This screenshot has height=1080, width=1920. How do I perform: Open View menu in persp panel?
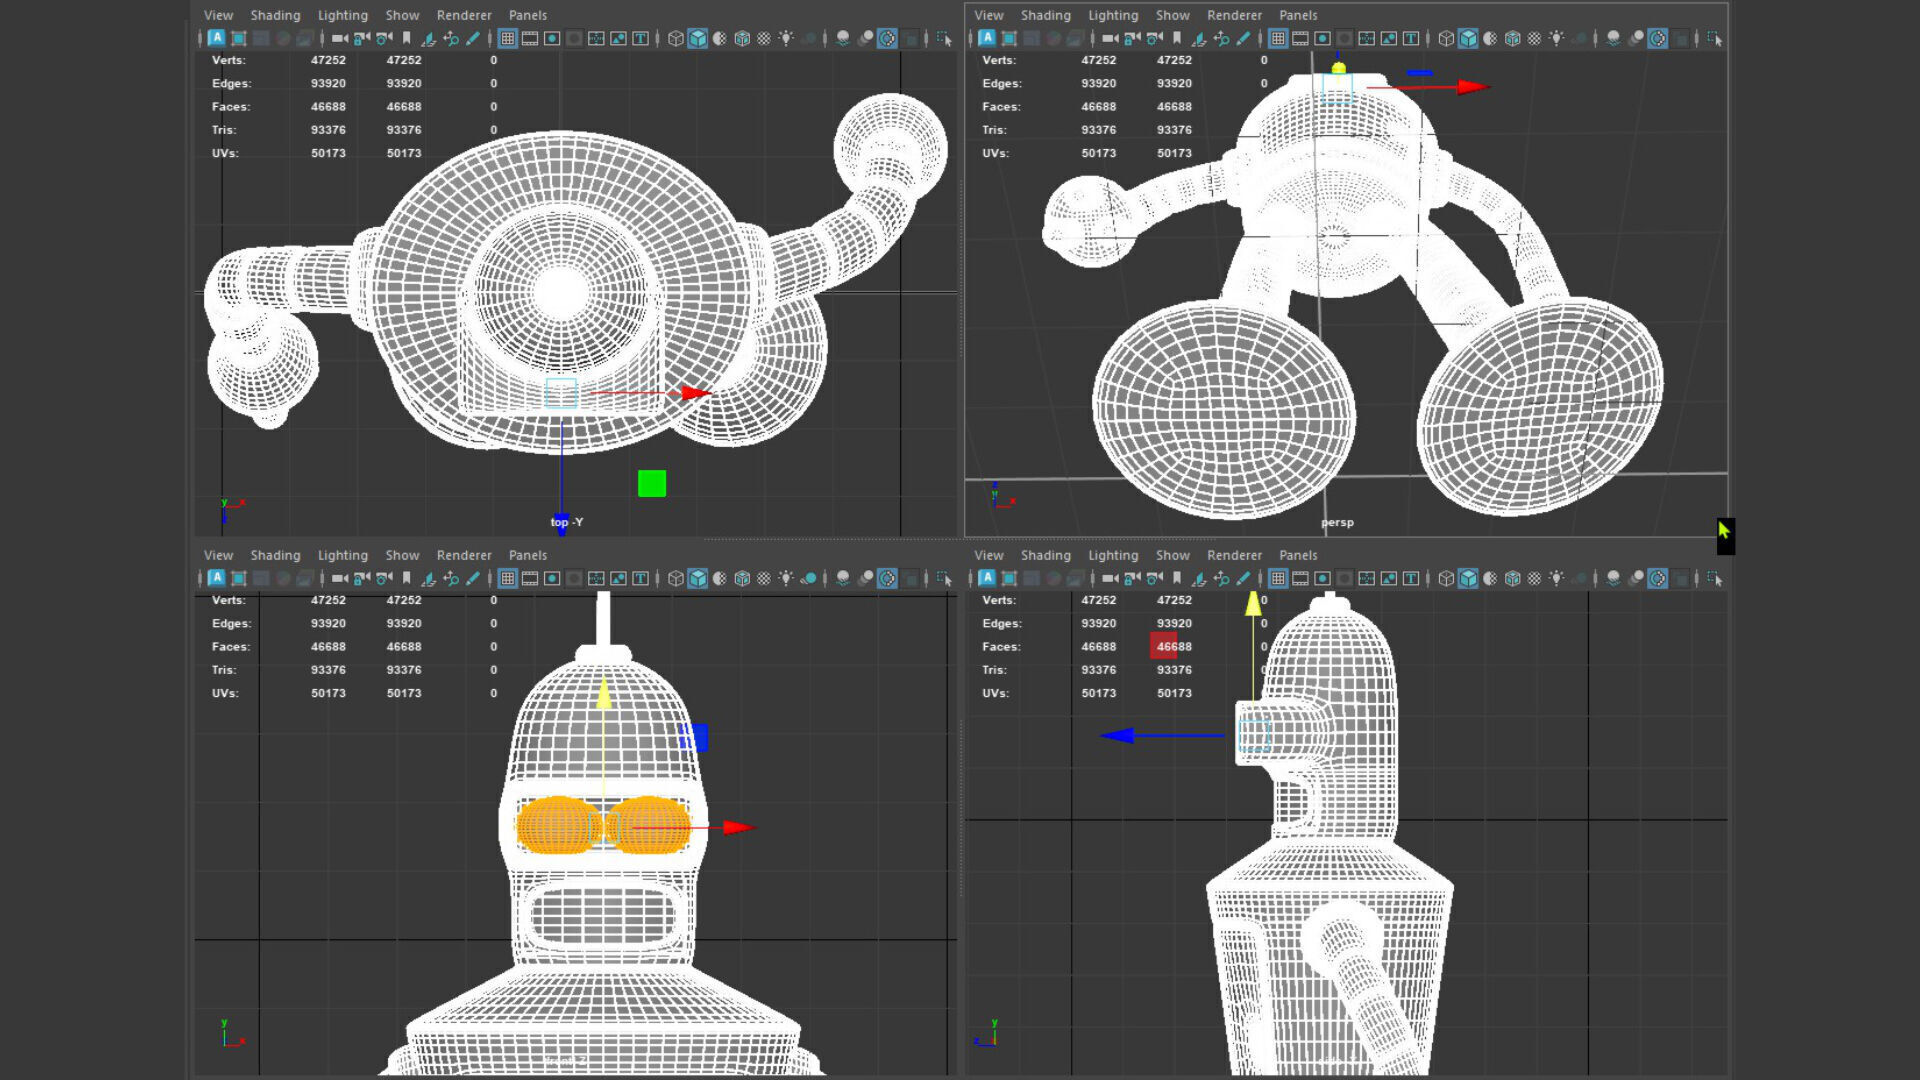[x=989, y=15]
